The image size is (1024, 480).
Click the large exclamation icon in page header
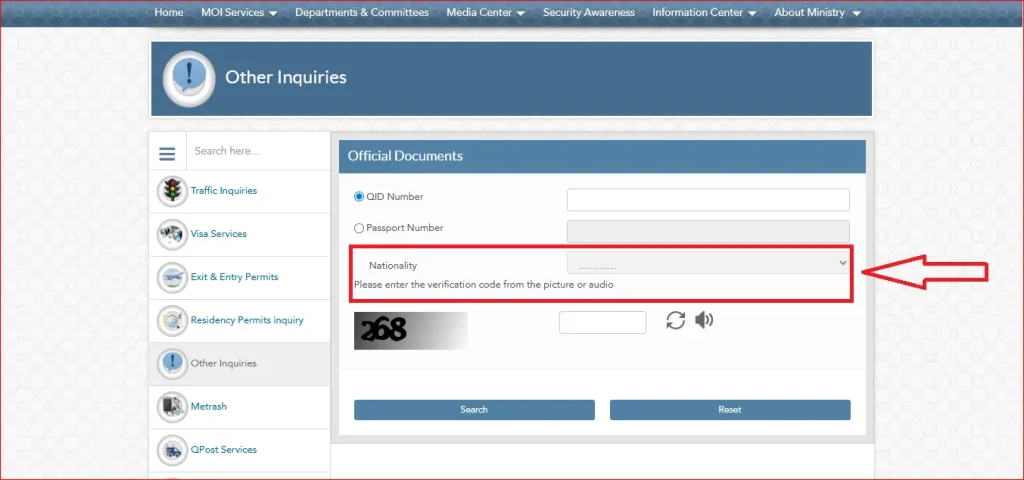point(189,78)
